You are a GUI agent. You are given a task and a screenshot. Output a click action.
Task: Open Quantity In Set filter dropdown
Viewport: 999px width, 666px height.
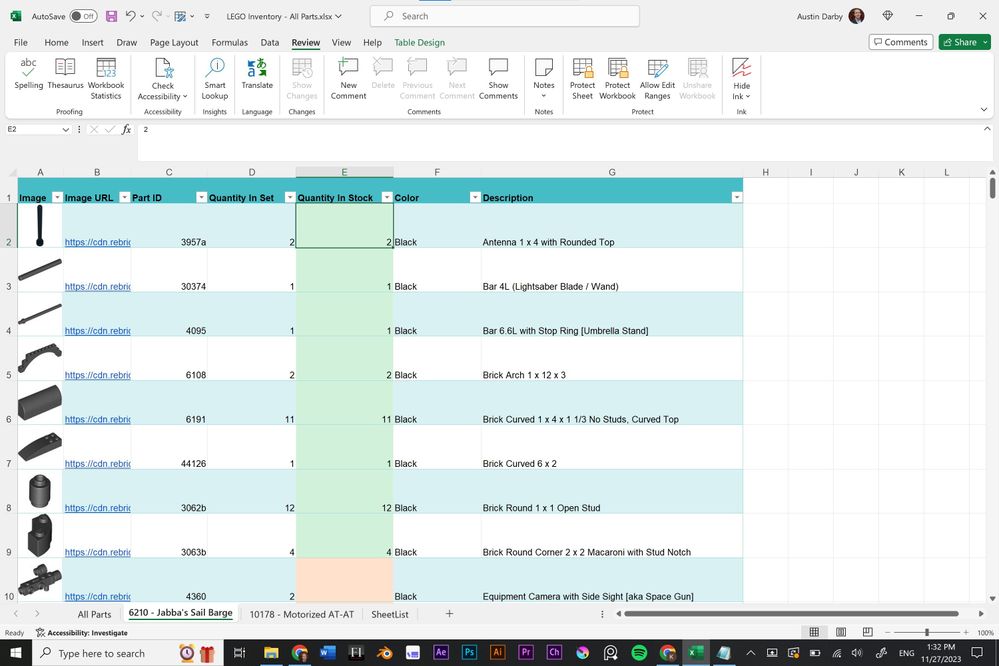[290, 198]
